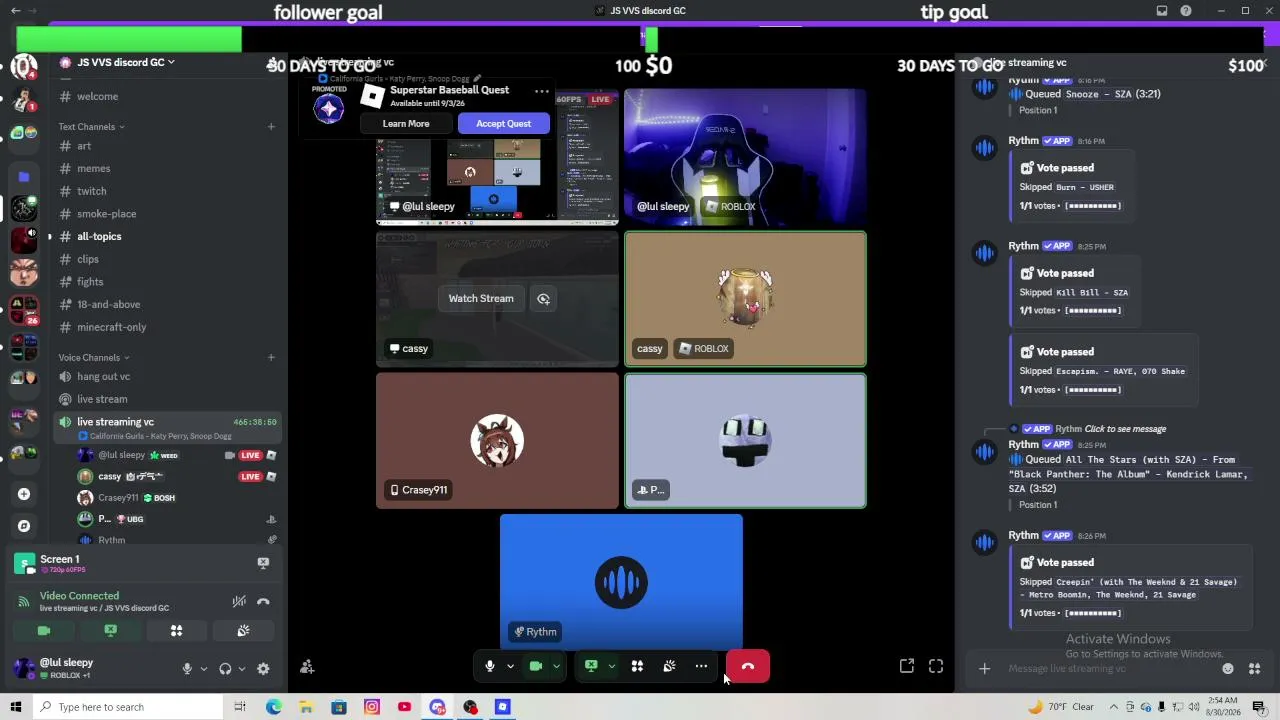Pop out cassy's stream preview
The image size is (1280, 720).
point(543,298)
